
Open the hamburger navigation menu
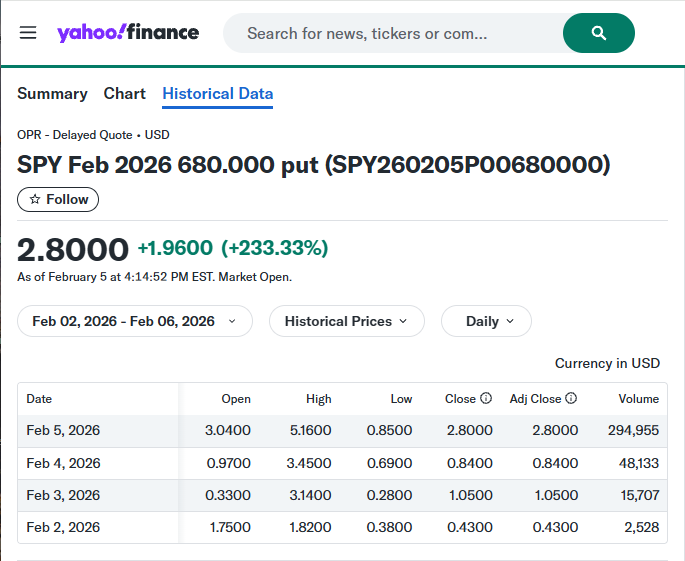[28, 33]
